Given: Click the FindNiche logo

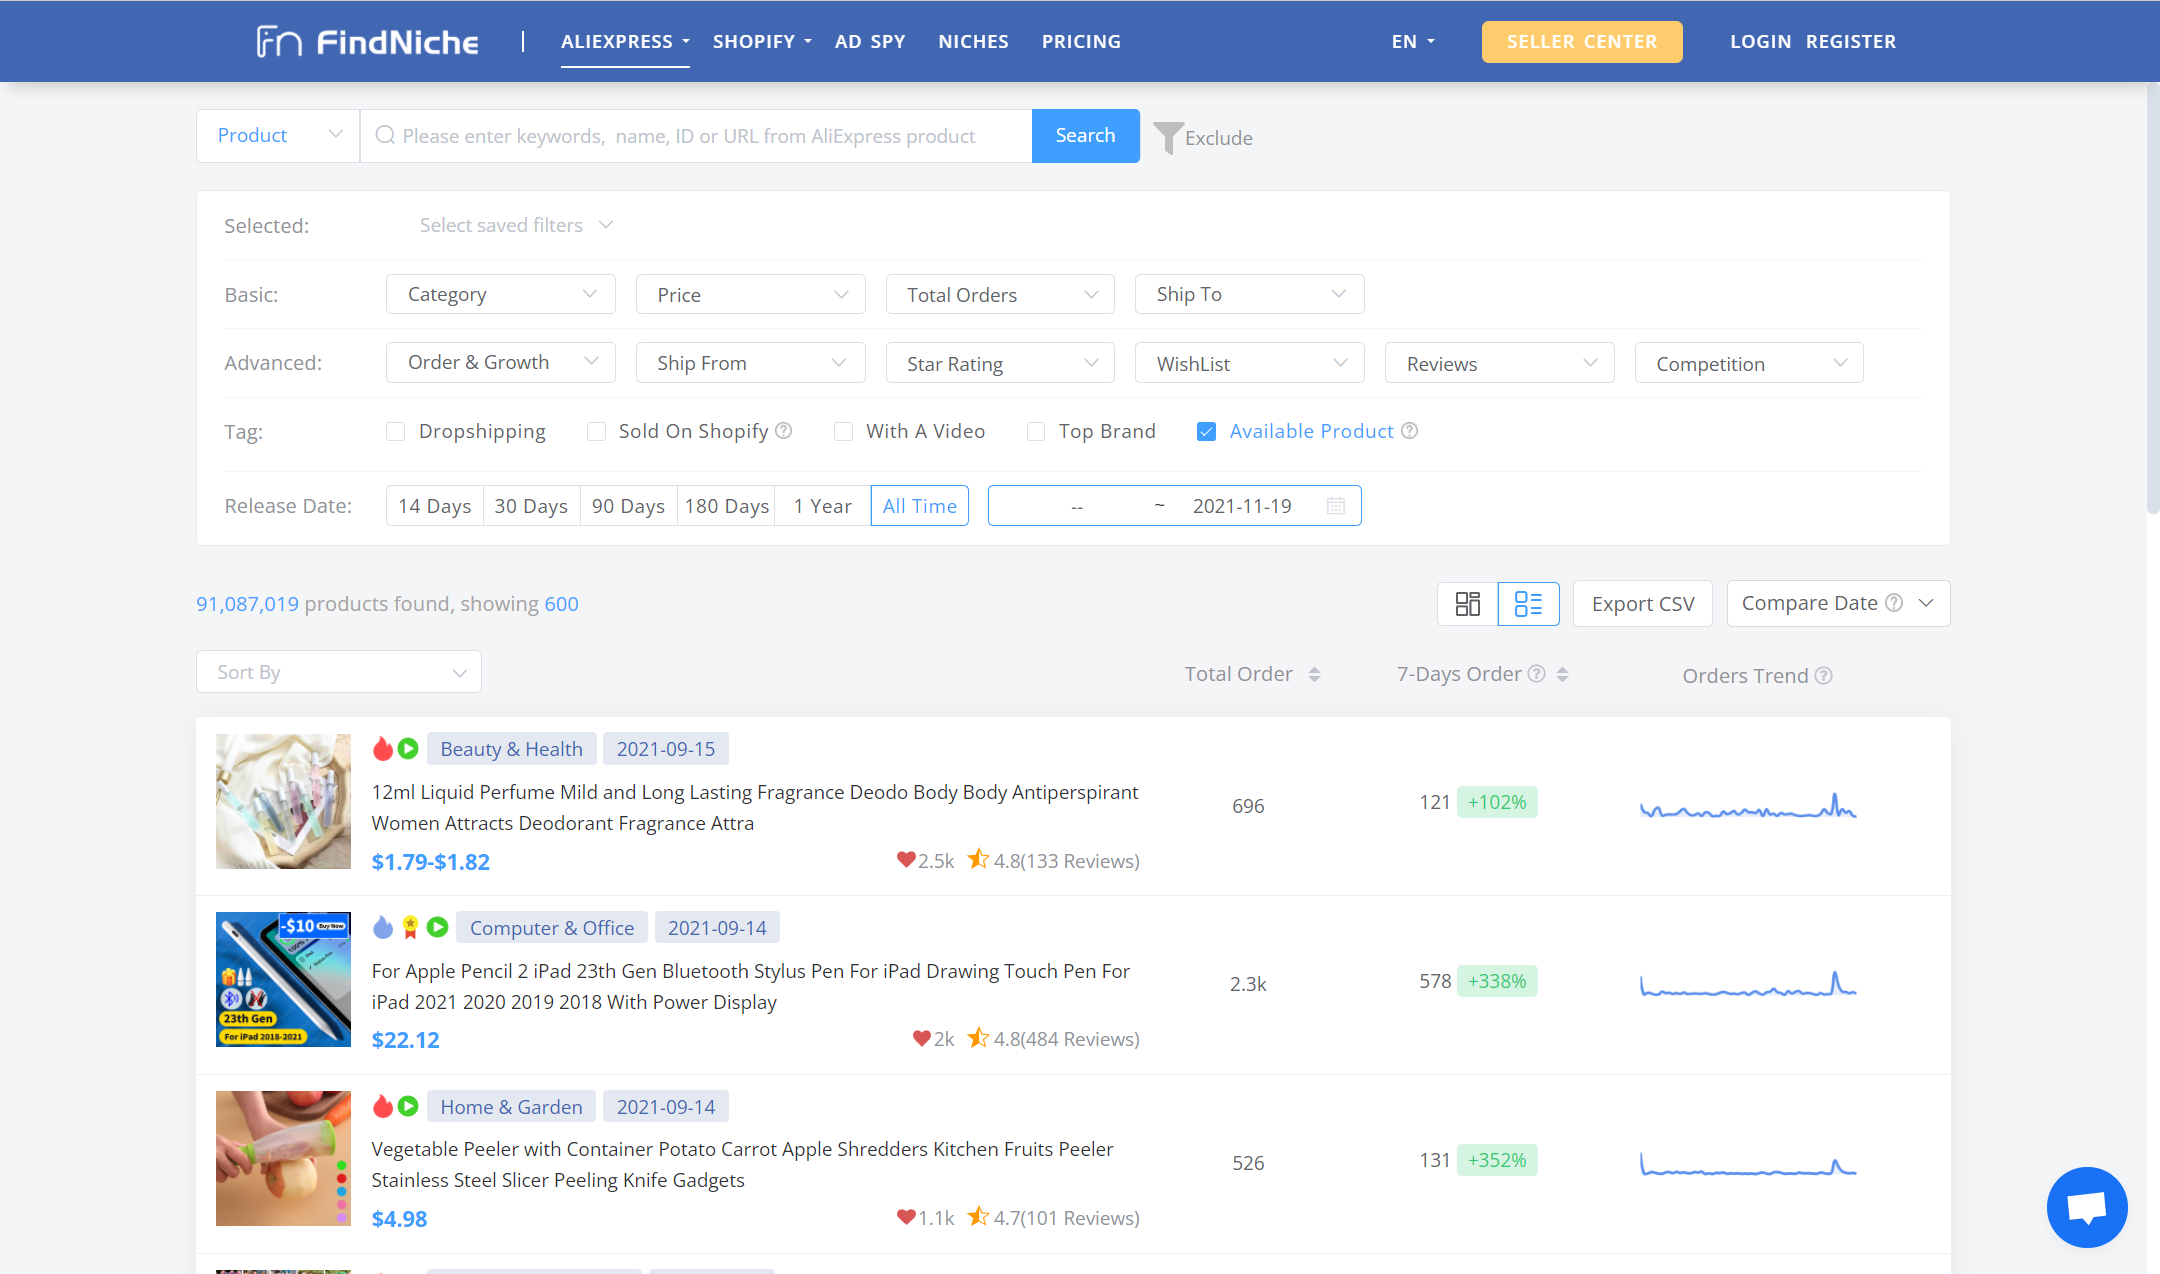Looking at the screenshot, I should [x=368, y=41].
